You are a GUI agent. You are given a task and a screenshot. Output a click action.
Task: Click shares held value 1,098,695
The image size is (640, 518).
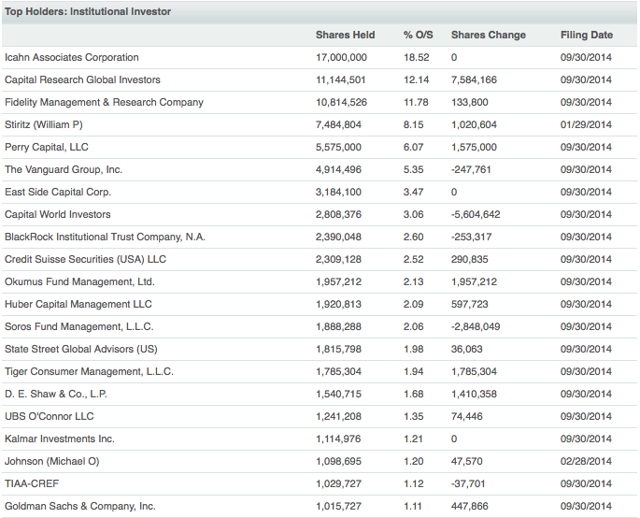point(338,462)
